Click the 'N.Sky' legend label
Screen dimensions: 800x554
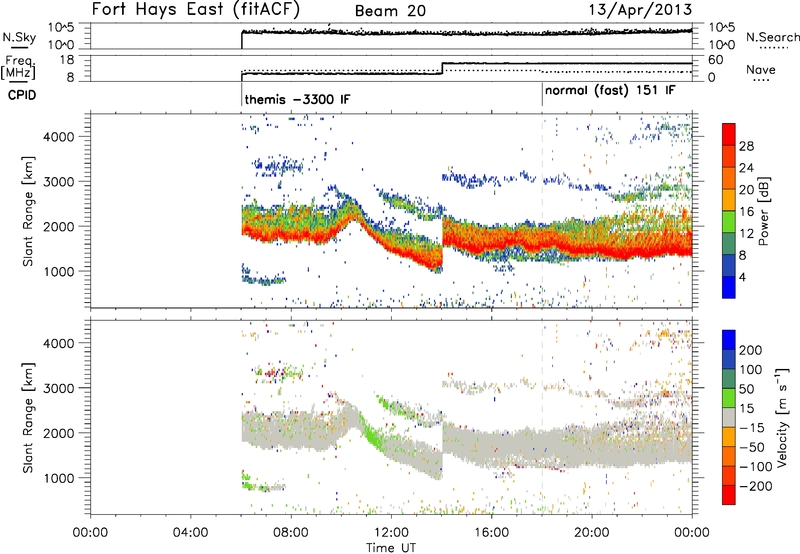click(19, 37)
